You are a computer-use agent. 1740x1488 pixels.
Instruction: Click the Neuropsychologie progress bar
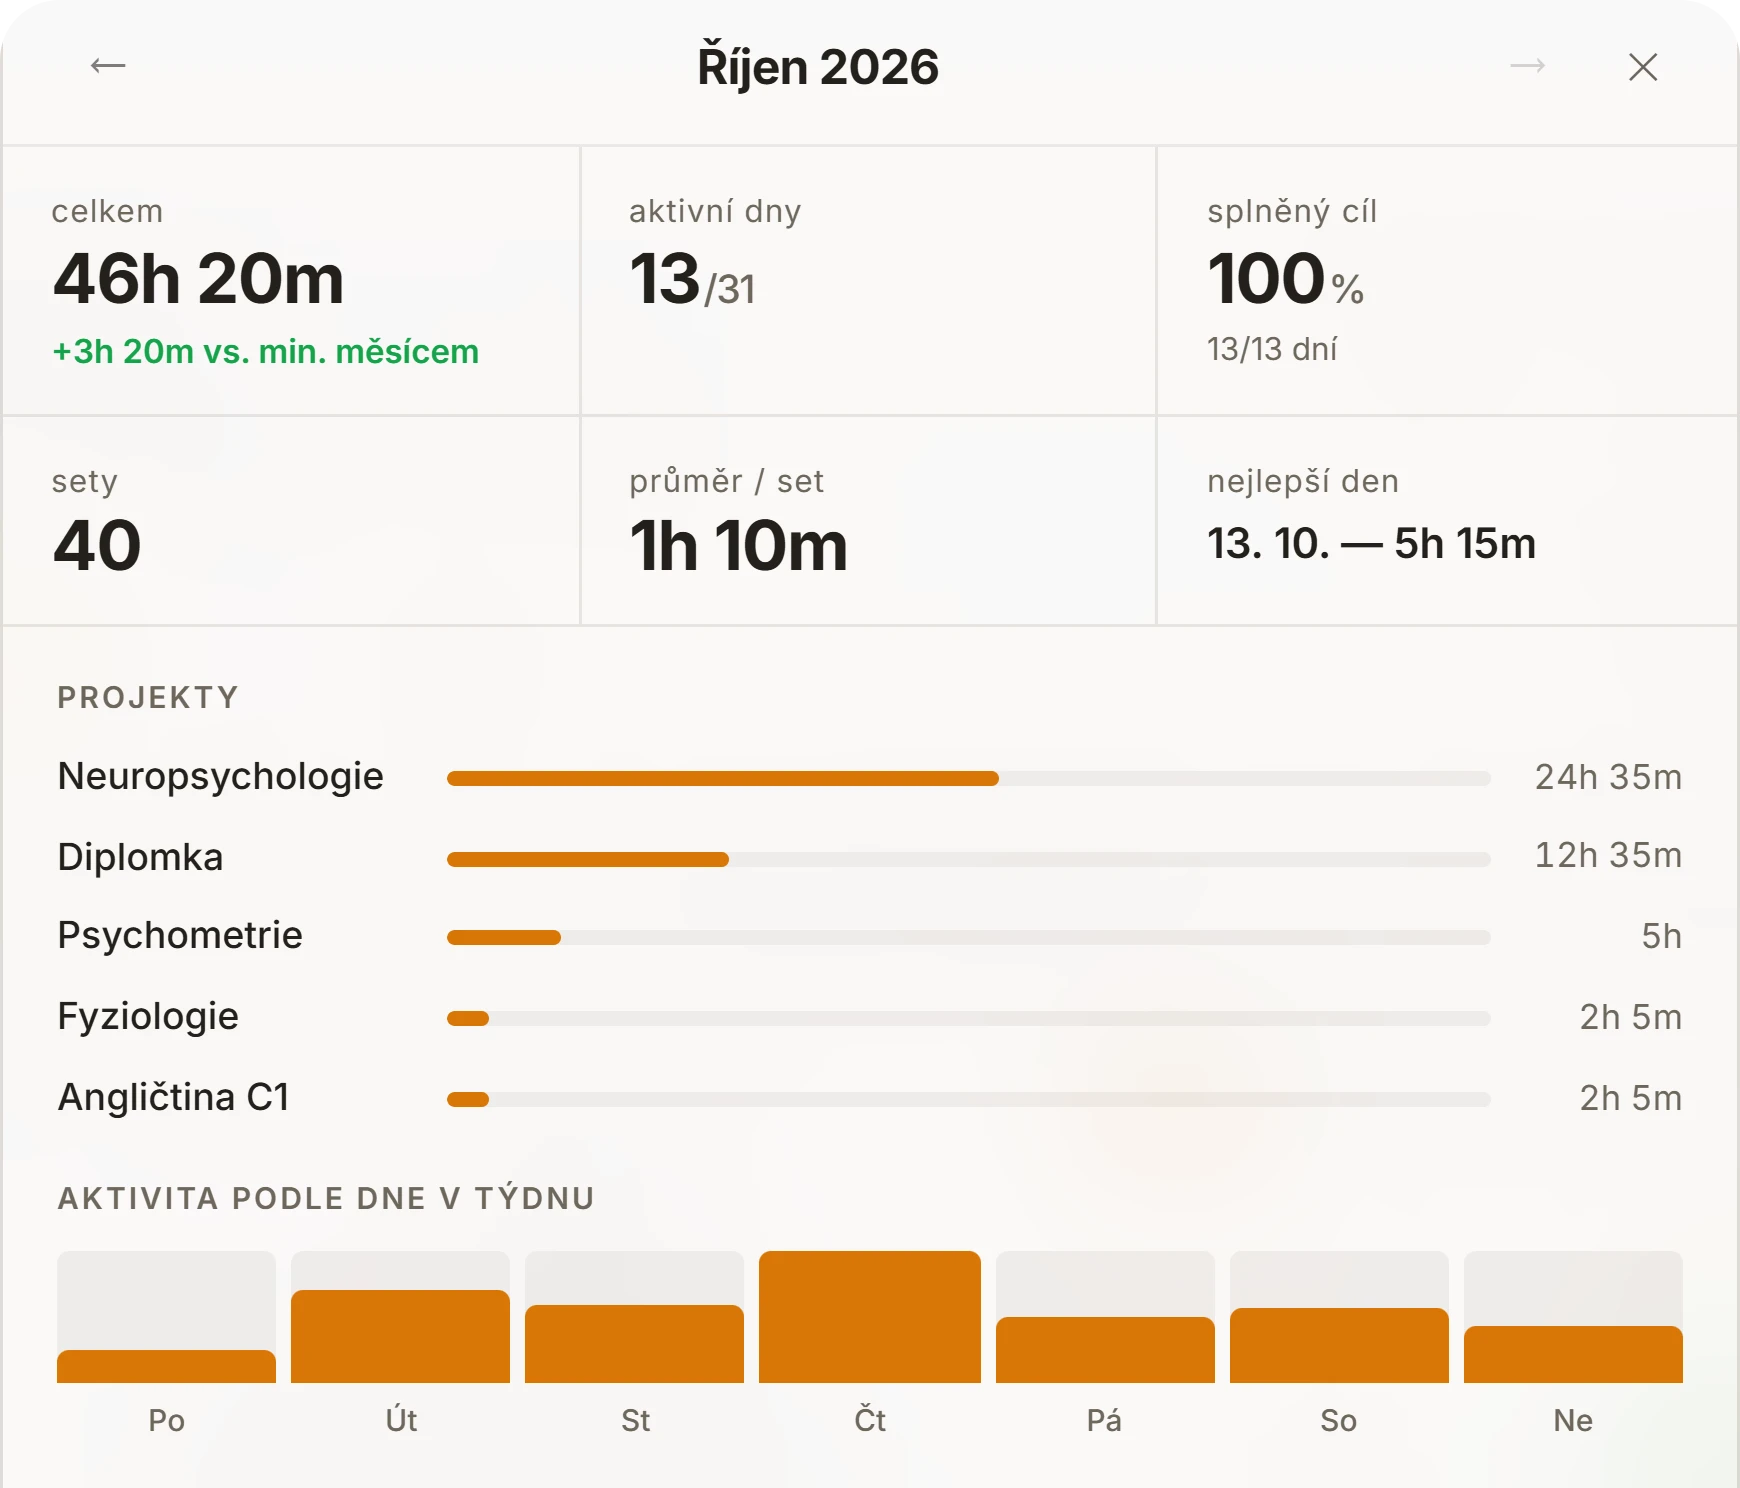pyautogui.click(x=969, y=778)
